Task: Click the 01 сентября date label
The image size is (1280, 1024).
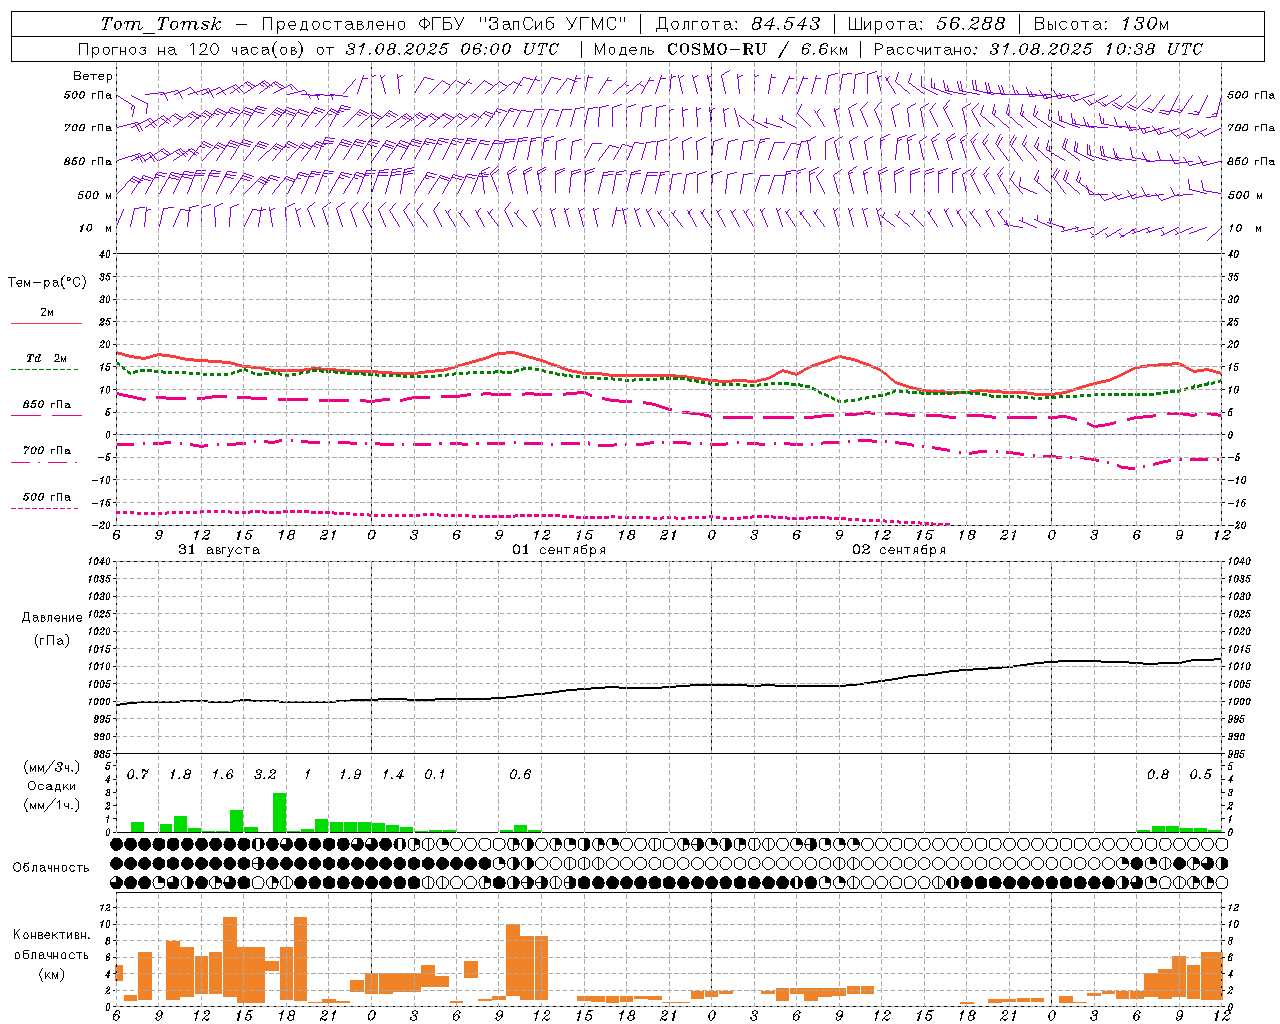Action: point(559,549)
